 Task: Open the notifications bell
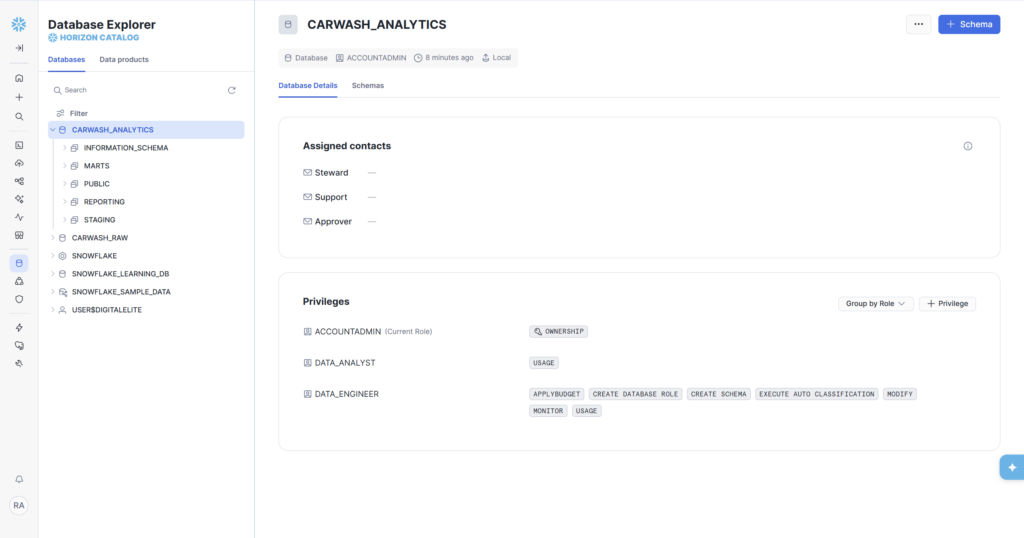18,479
